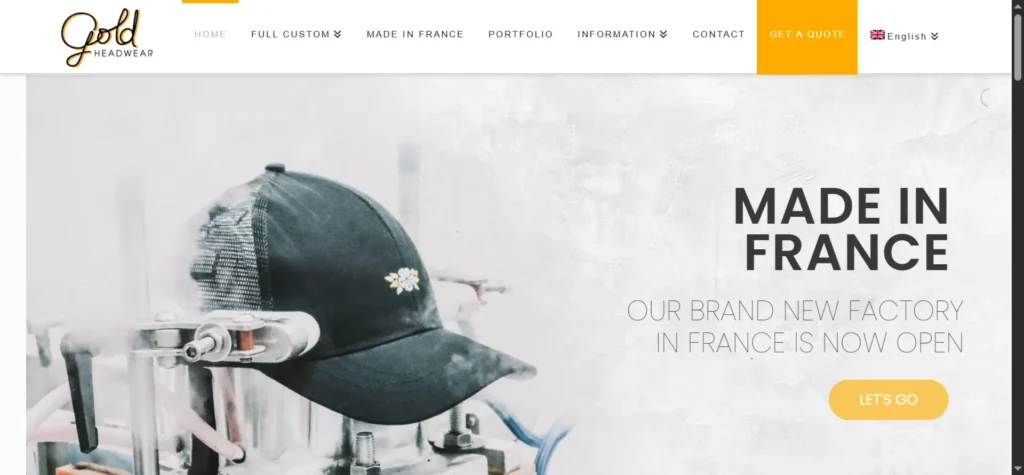The height and width of the screenshot is (475, 1024).
Task: Click the scrollbar up arrow
Action: coord(1017,5)
